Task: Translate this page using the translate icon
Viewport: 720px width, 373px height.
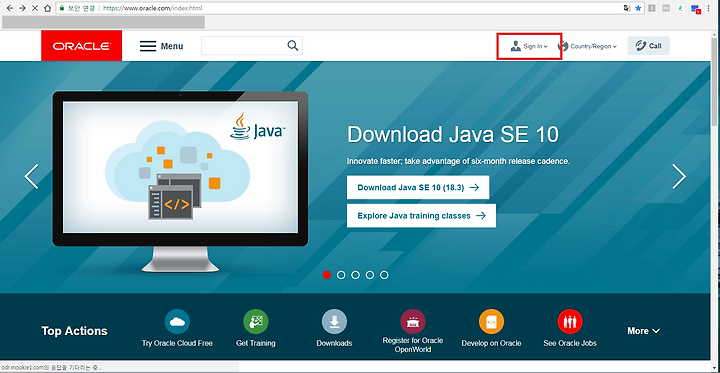Action: [x=626, y=8]
